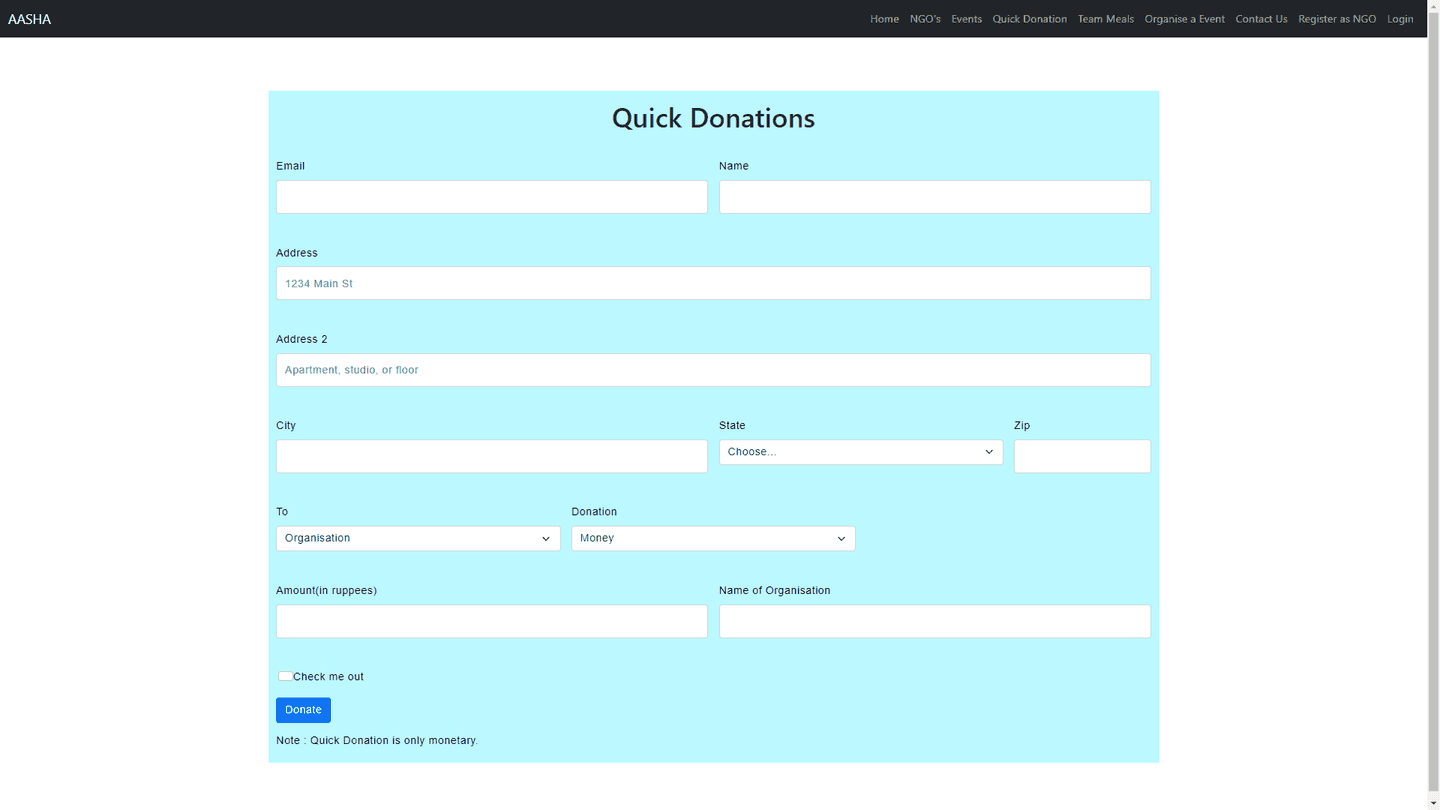Click the Address 2 apartment field

713,370
